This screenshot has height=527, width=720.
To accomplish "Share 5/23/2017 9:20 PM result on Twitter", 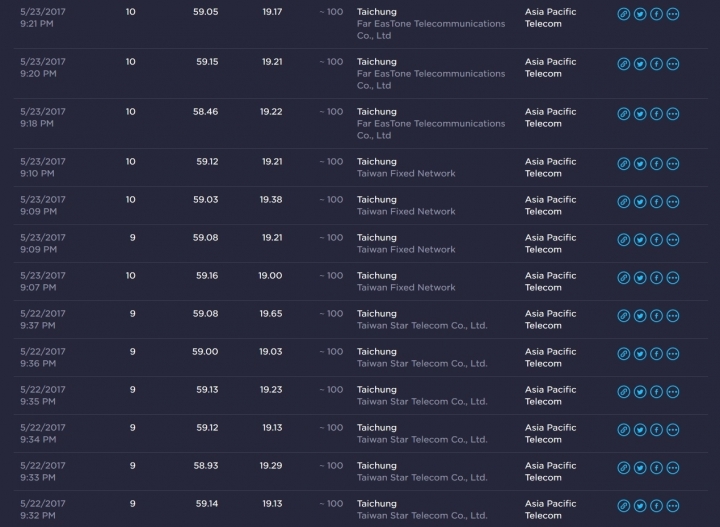I will tap(640, 64).
